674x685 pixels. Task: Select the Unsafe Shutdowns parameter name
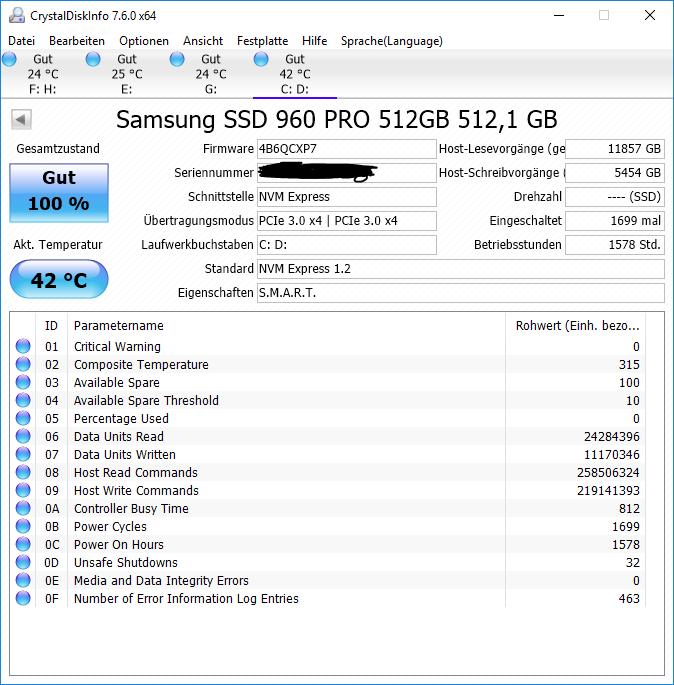pos(126,563)
